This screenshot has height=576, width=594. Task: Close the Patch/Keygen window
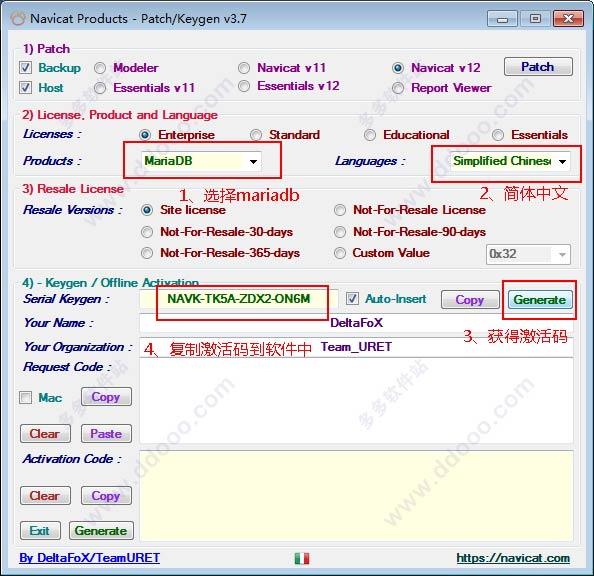(568, 19)
